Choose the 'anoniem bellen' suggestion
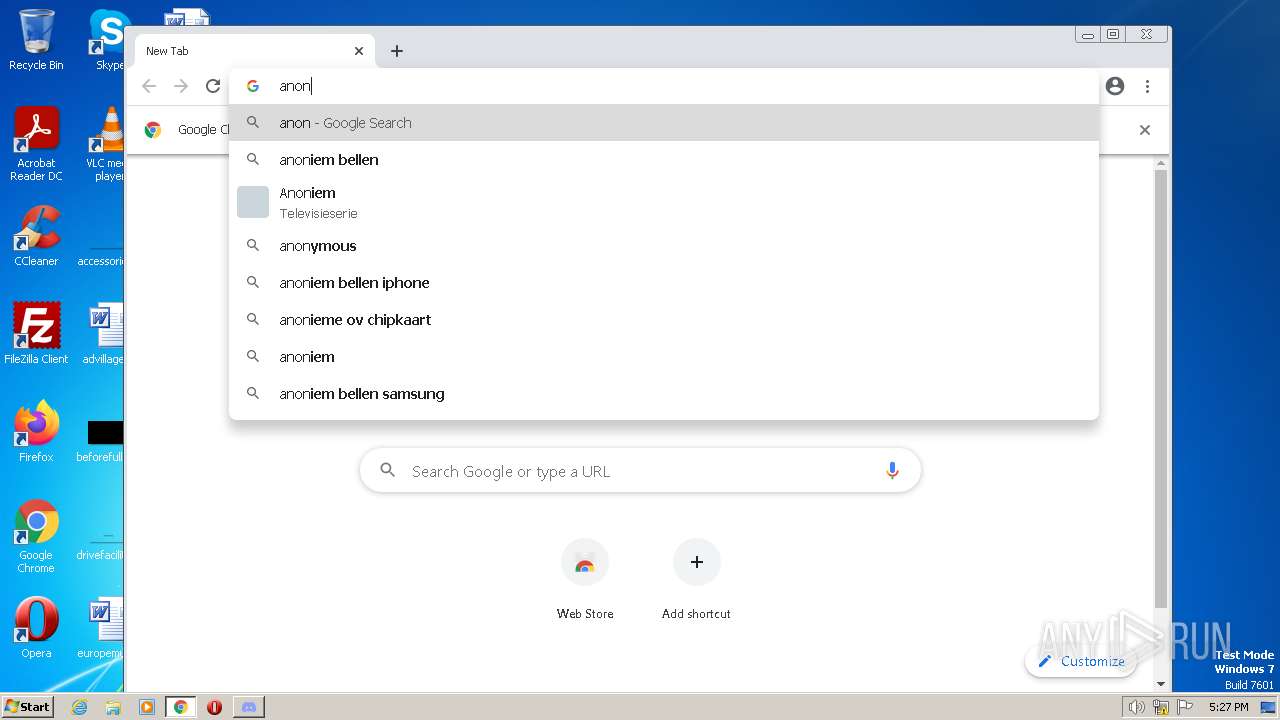This screenshot has width=1280, height=720. tap(664, 160)
